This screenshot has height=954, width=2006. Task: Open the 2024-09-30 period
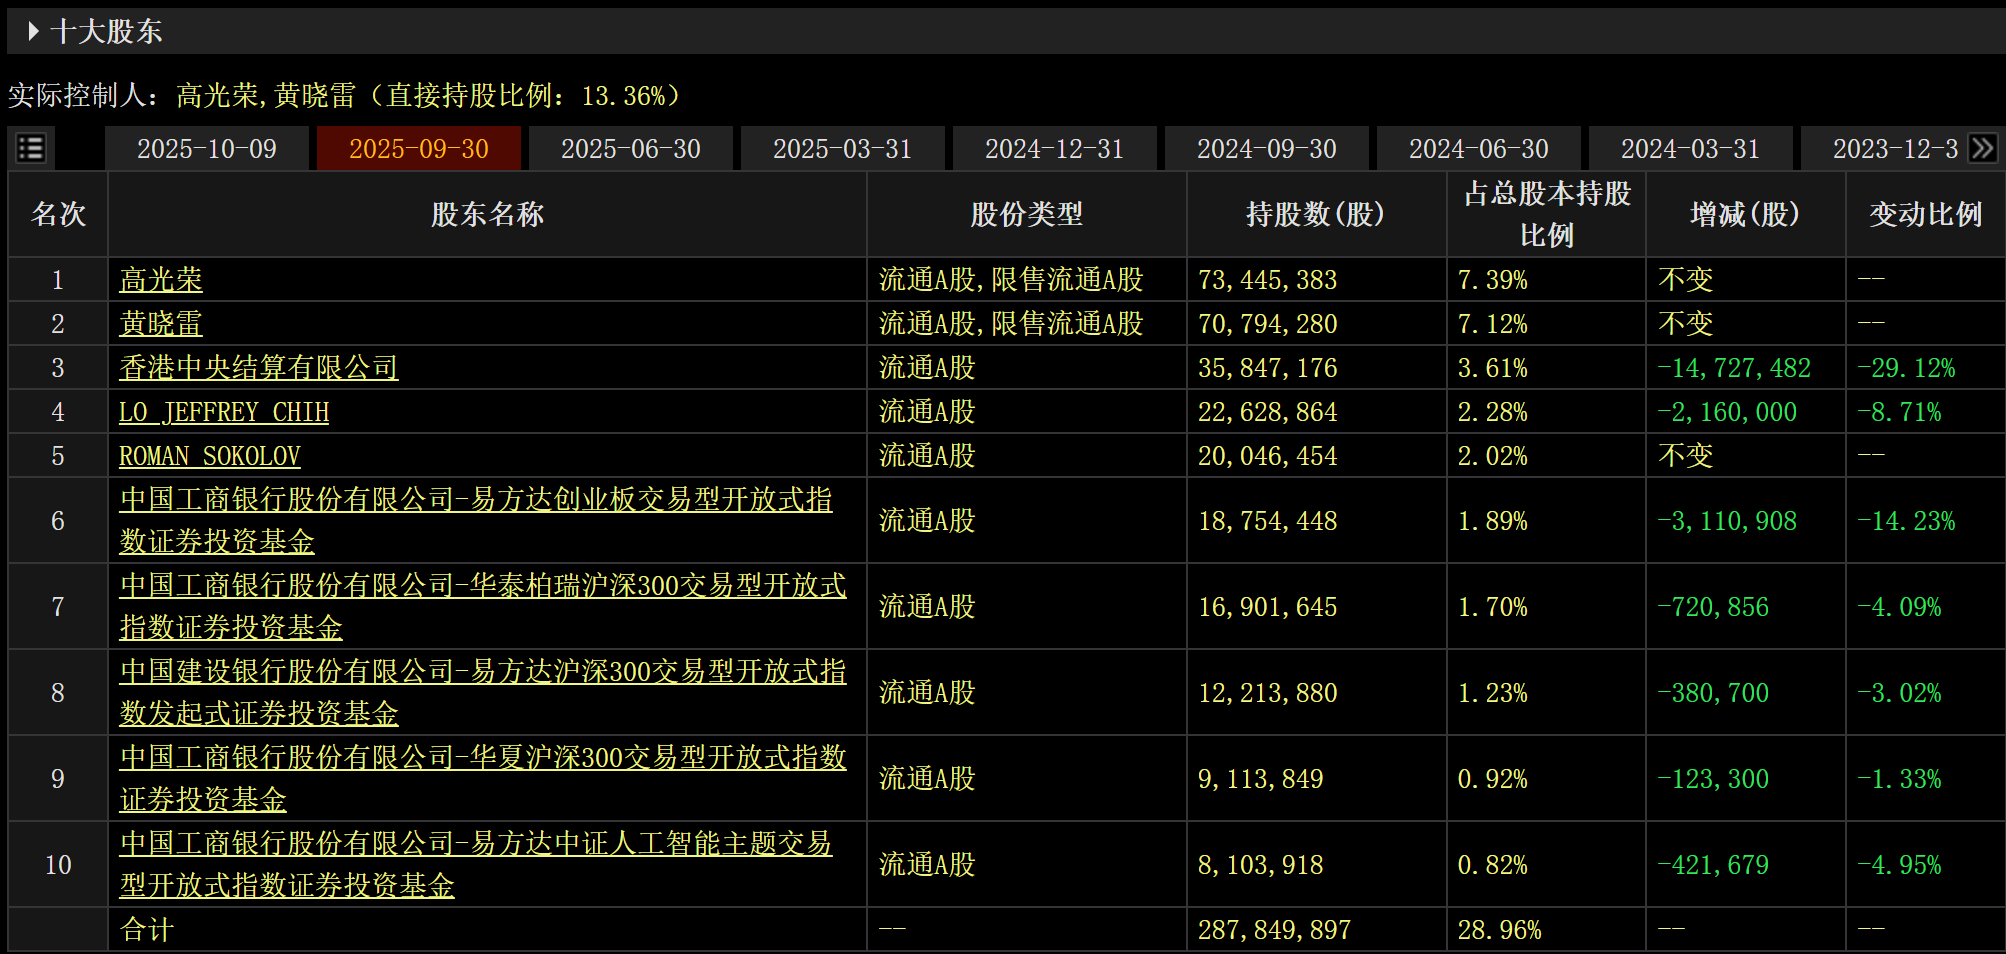(1266, 147)
